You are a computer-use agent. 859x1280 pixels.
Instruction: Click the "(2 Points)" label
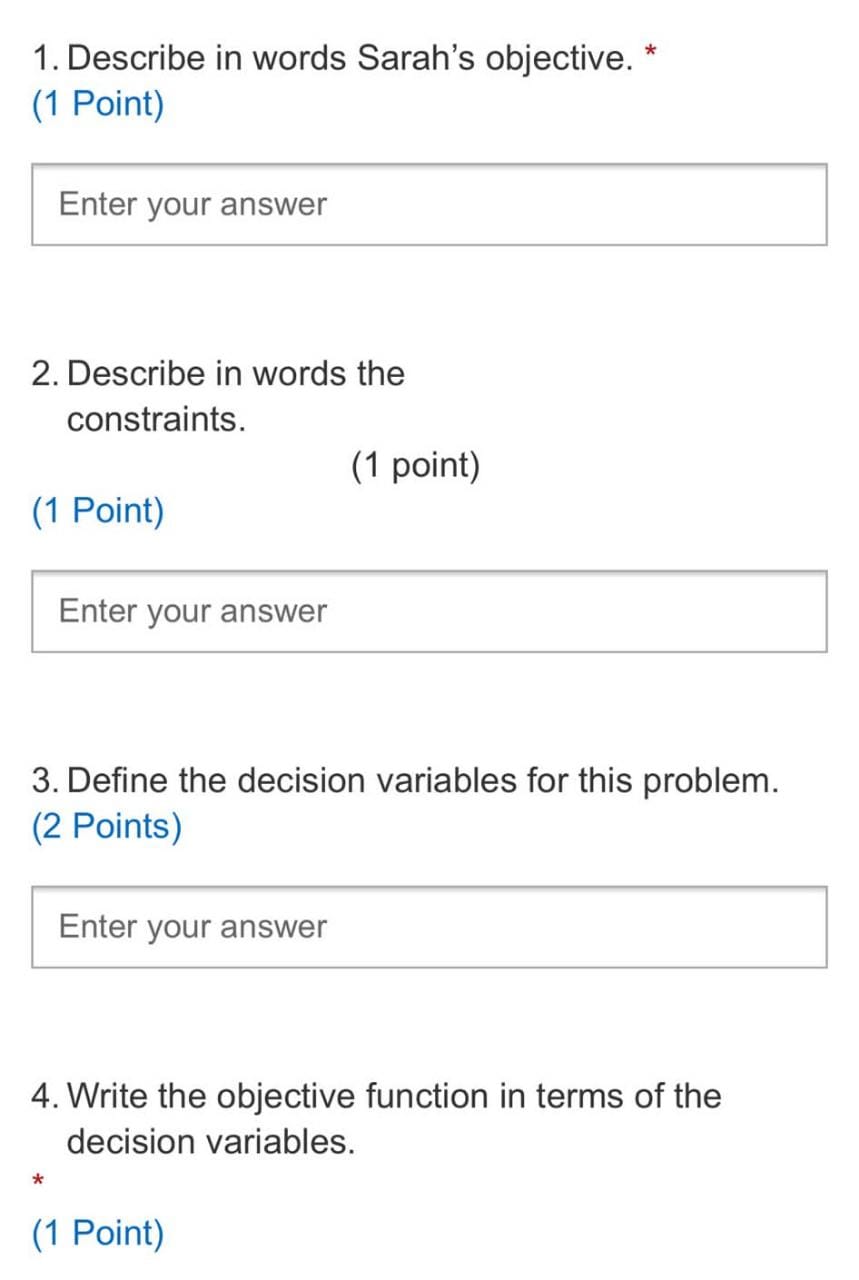107,826
